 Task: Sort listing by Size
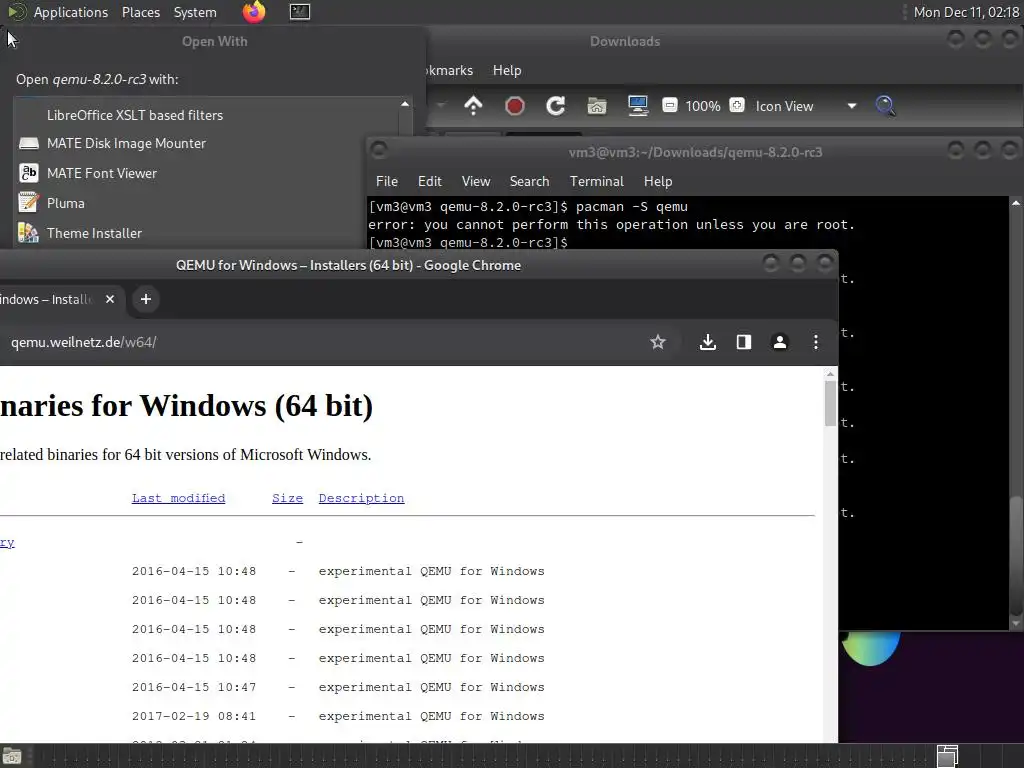(287, 498)
